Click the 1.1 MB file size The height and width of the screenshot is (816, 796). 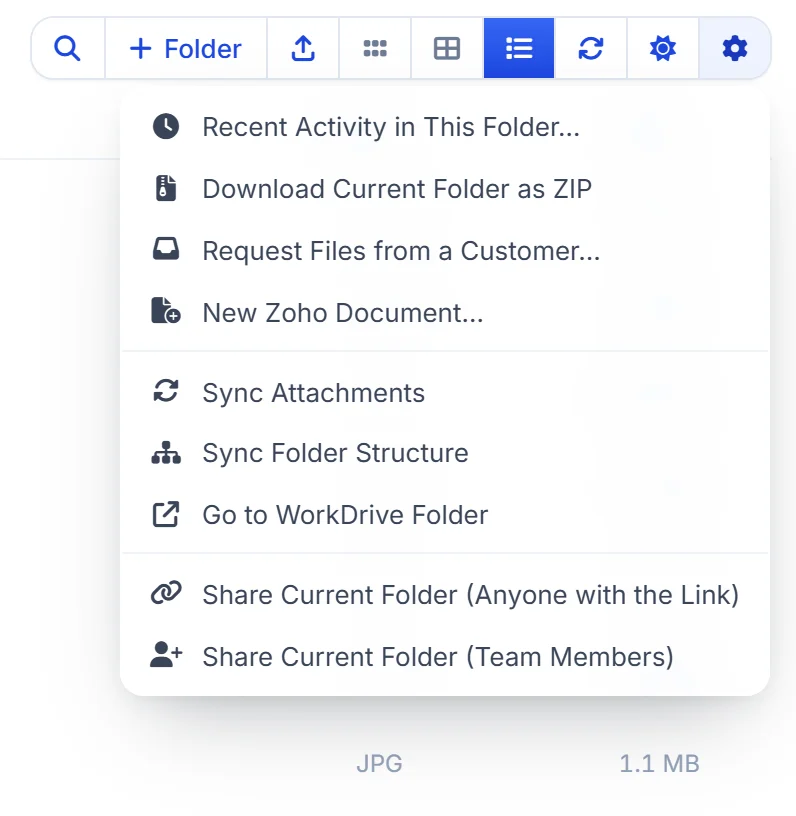(659, 764)
